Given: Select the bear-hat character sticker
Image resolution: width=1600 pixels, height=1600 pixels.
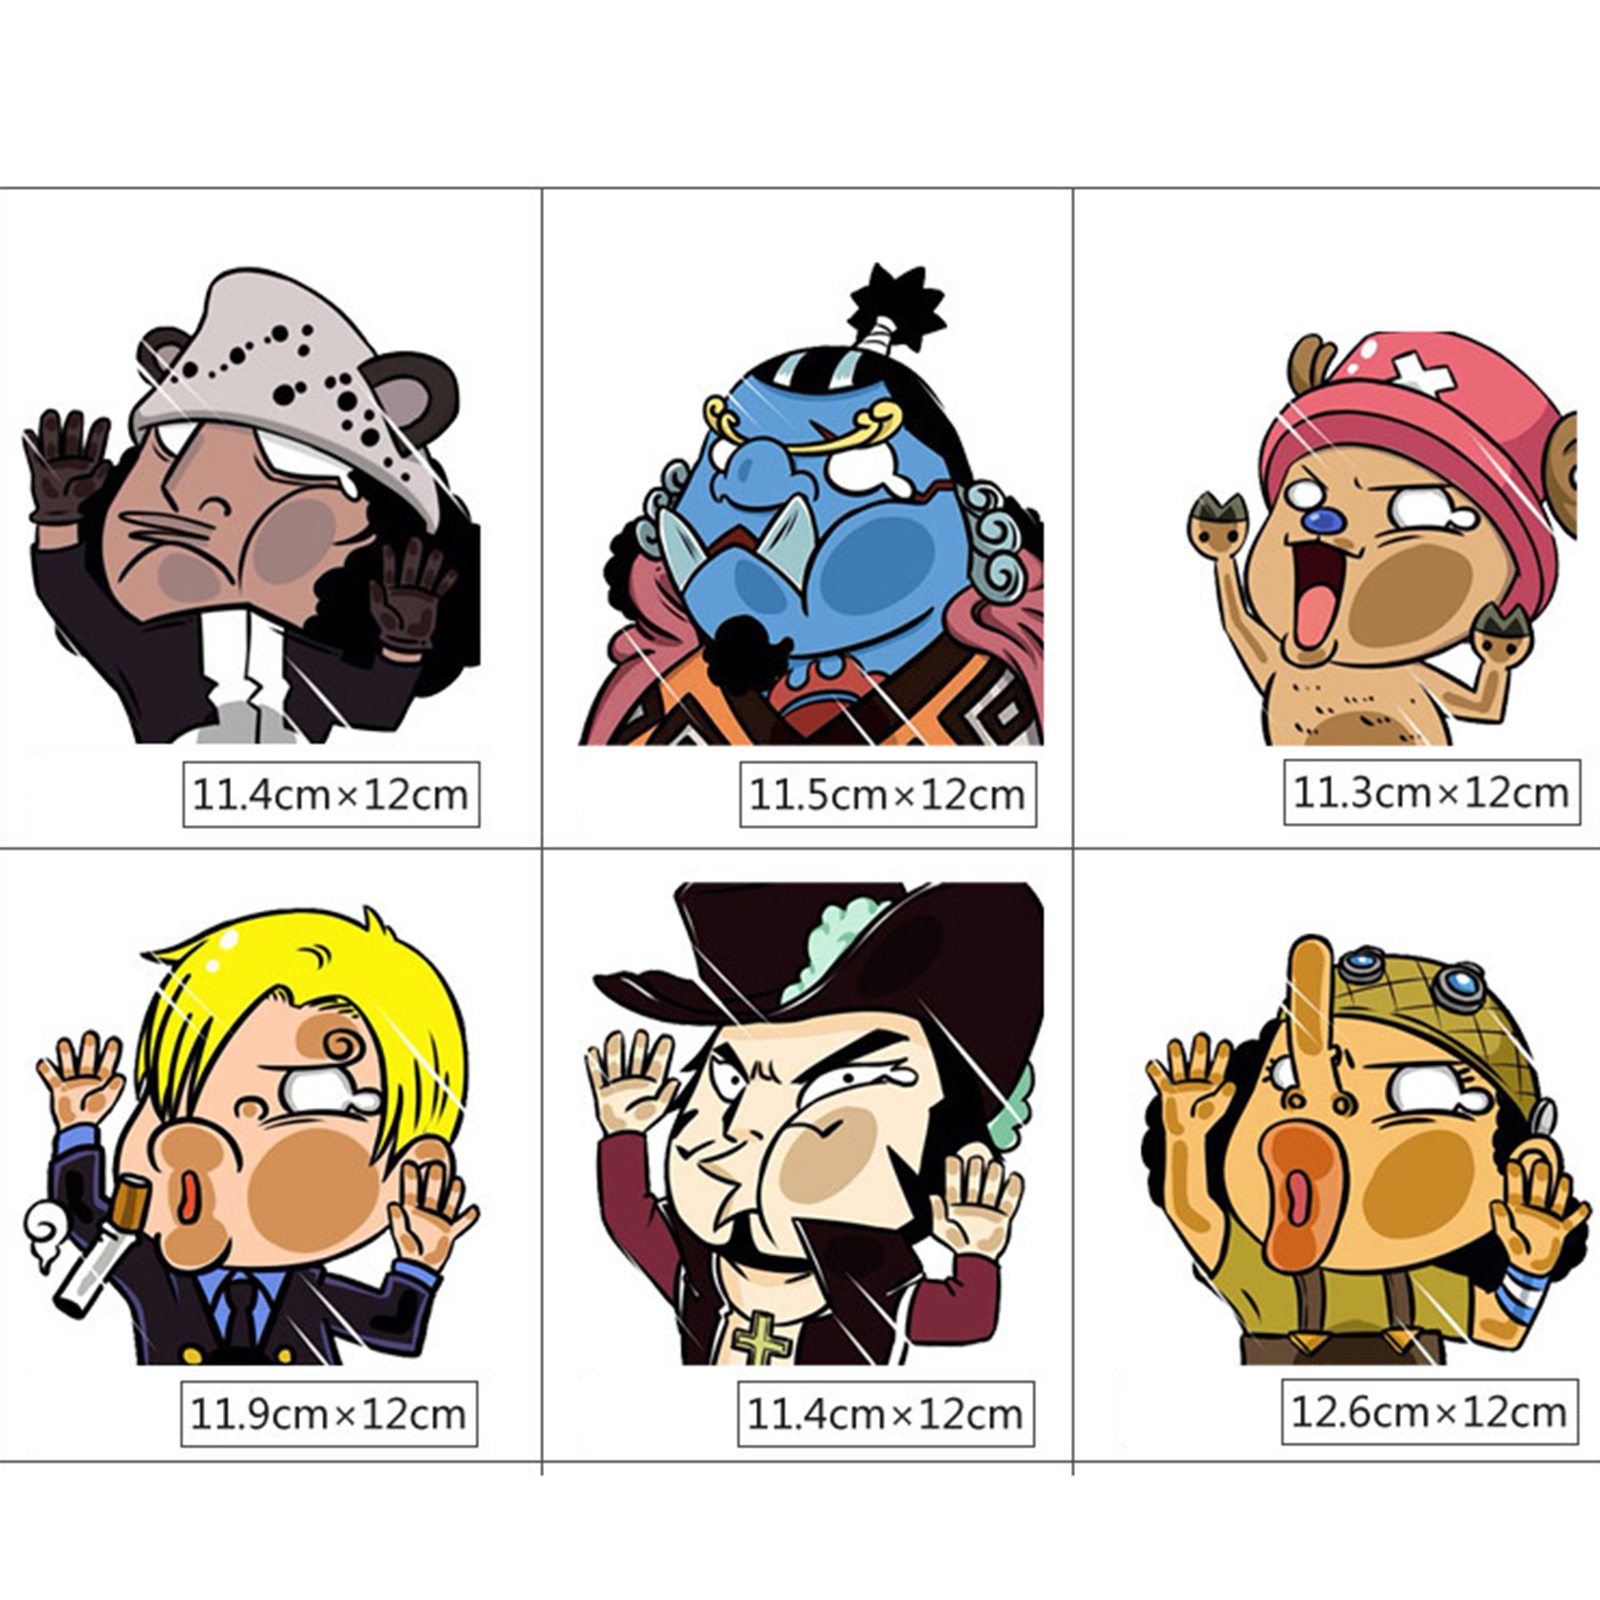Looking at the screenshot, I should pyautogui.click(x=252, y=505).
